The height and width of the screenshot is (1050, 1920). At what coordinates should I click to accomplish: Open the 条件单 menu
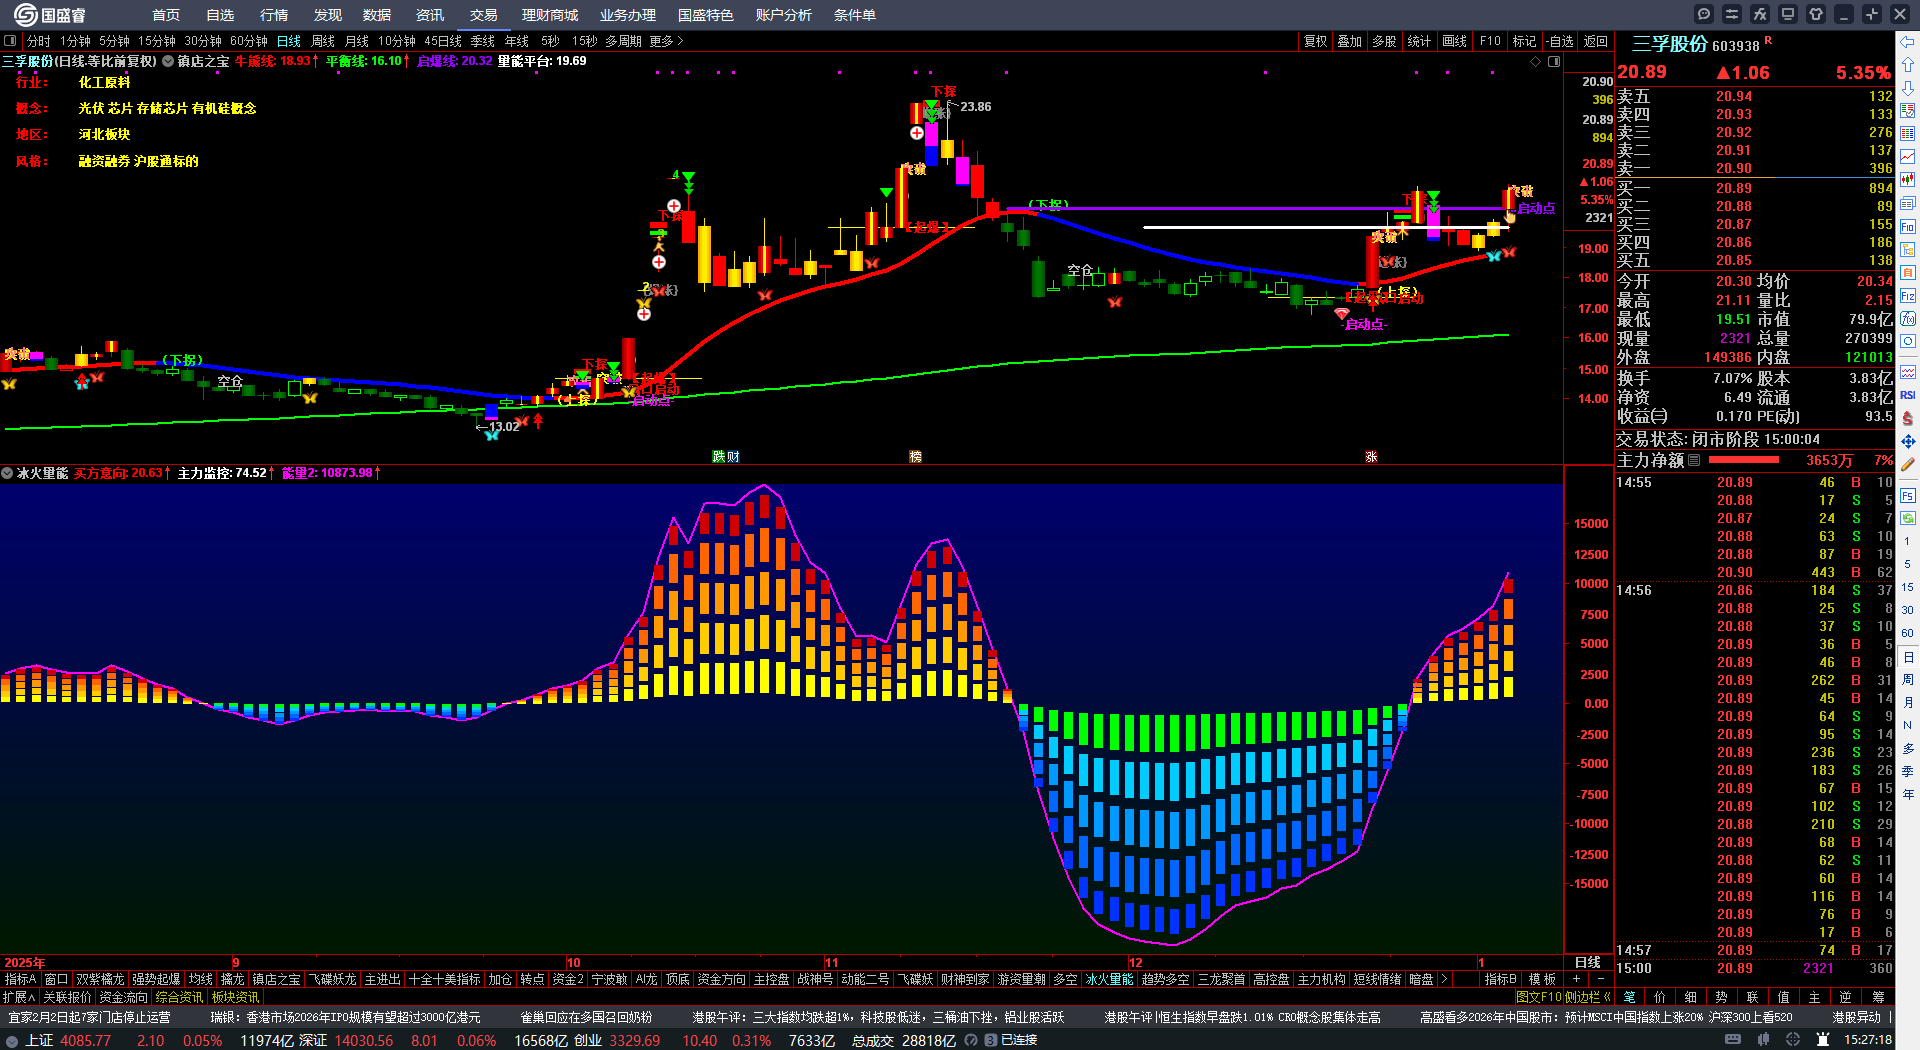(x=855, y=15)
